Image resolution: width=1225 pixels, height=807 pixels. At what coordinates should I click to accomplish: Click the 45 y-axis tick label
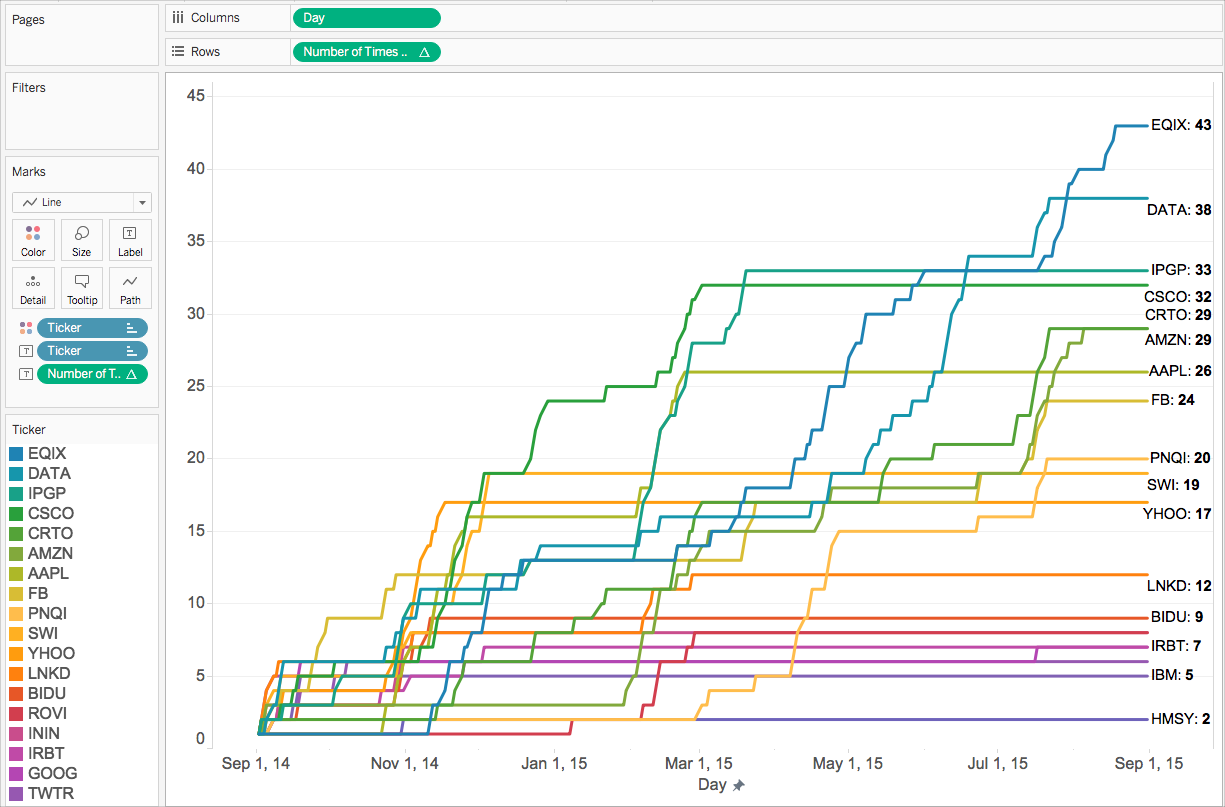(x=196, y=96)
